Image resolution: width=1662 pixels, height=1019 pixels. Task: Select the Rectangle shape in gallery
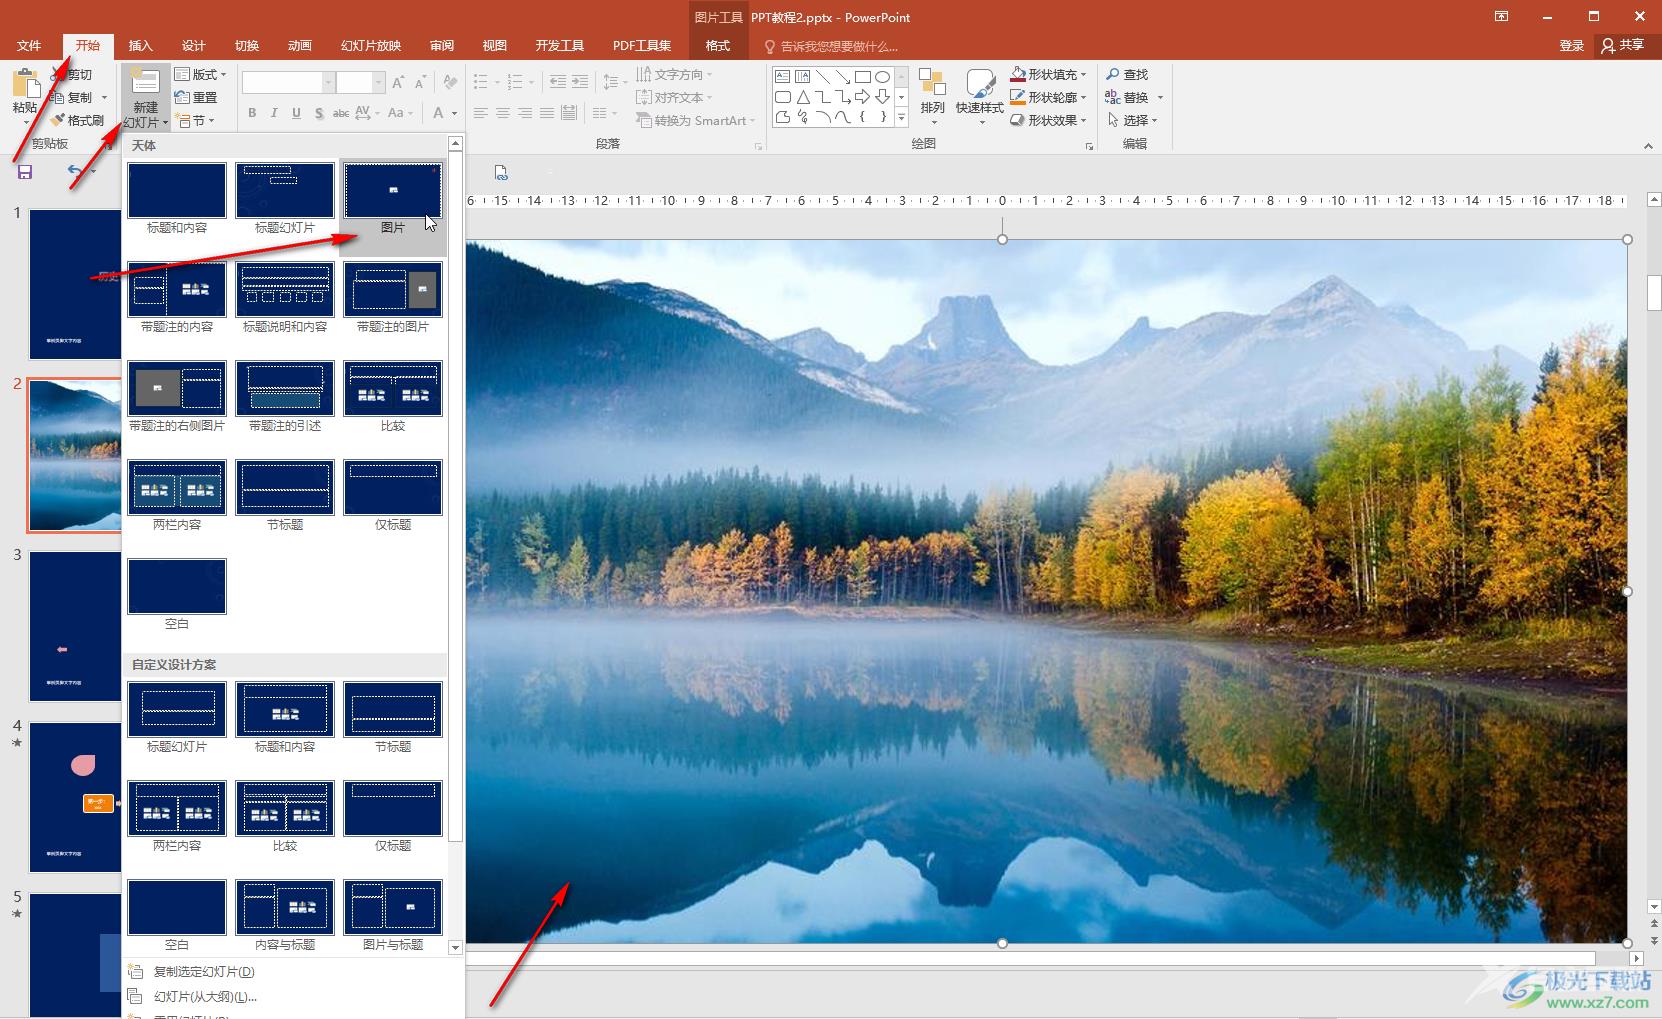click(x=862, y=76)
